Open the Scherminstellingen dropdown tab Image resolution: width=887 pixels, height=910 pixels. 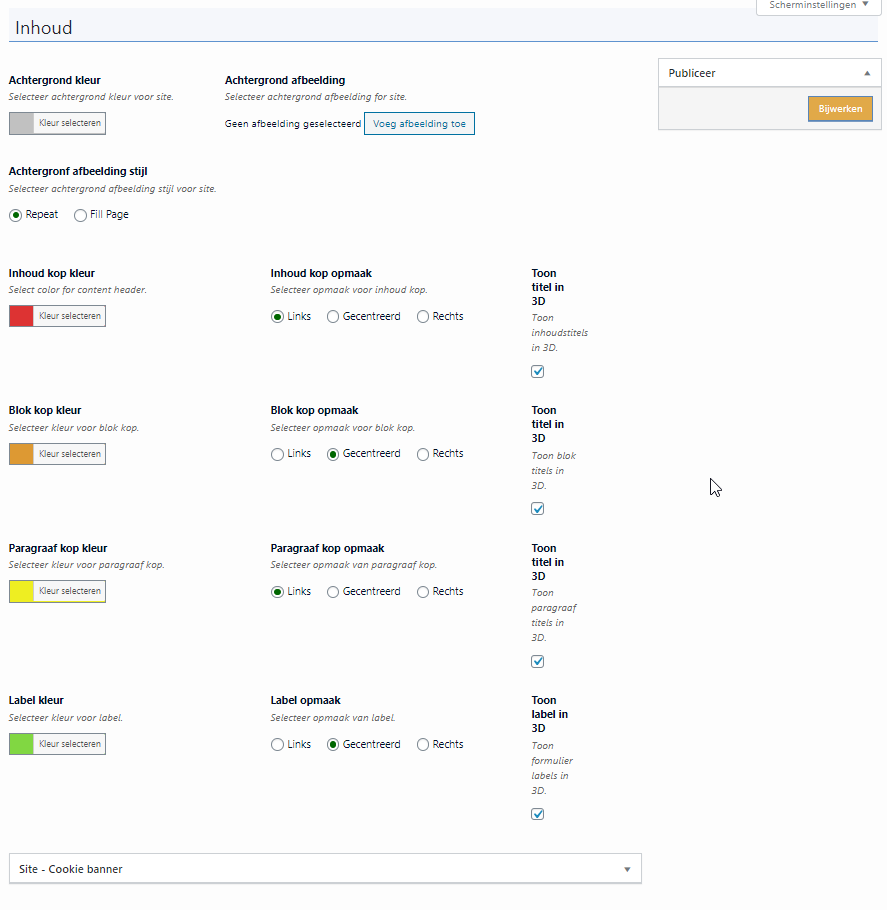pyautogui.click(x=819, y=5)
